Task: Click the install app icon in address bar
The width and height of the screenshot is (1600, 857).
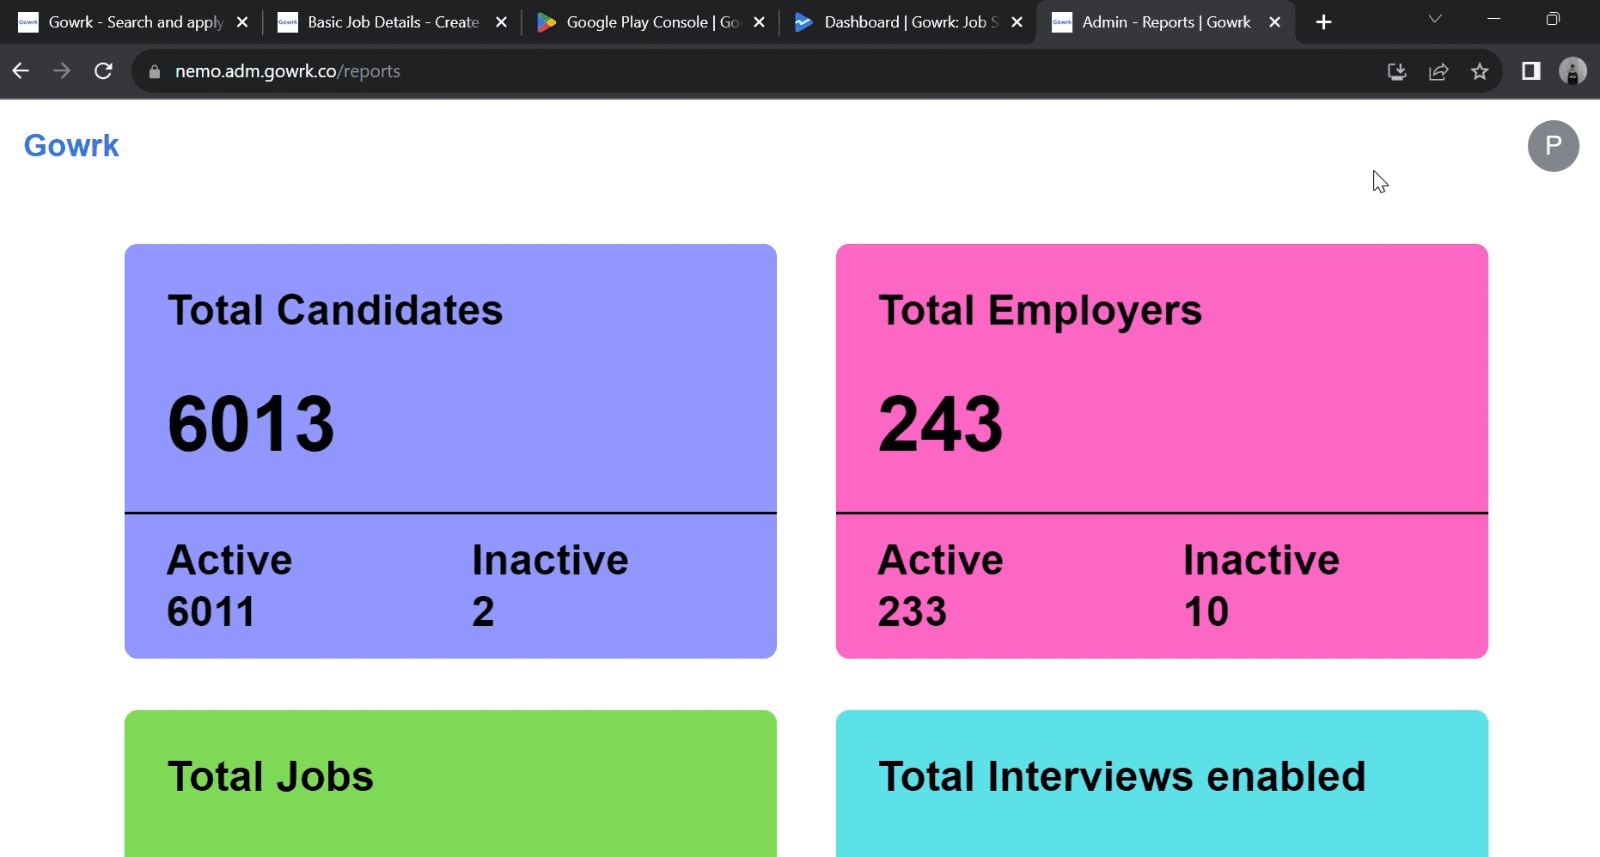Action: [1397, 71]
